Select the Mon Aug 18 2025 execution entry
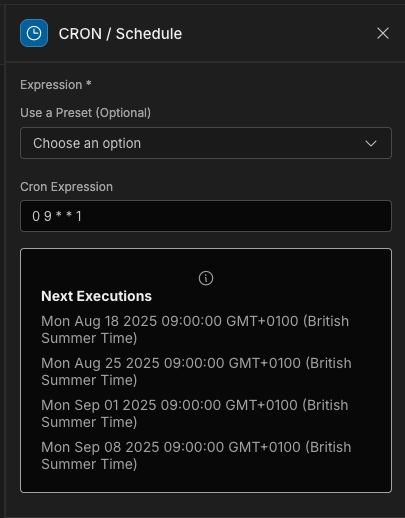This screenshot has width=405, height=518. (x=195, y=330)
